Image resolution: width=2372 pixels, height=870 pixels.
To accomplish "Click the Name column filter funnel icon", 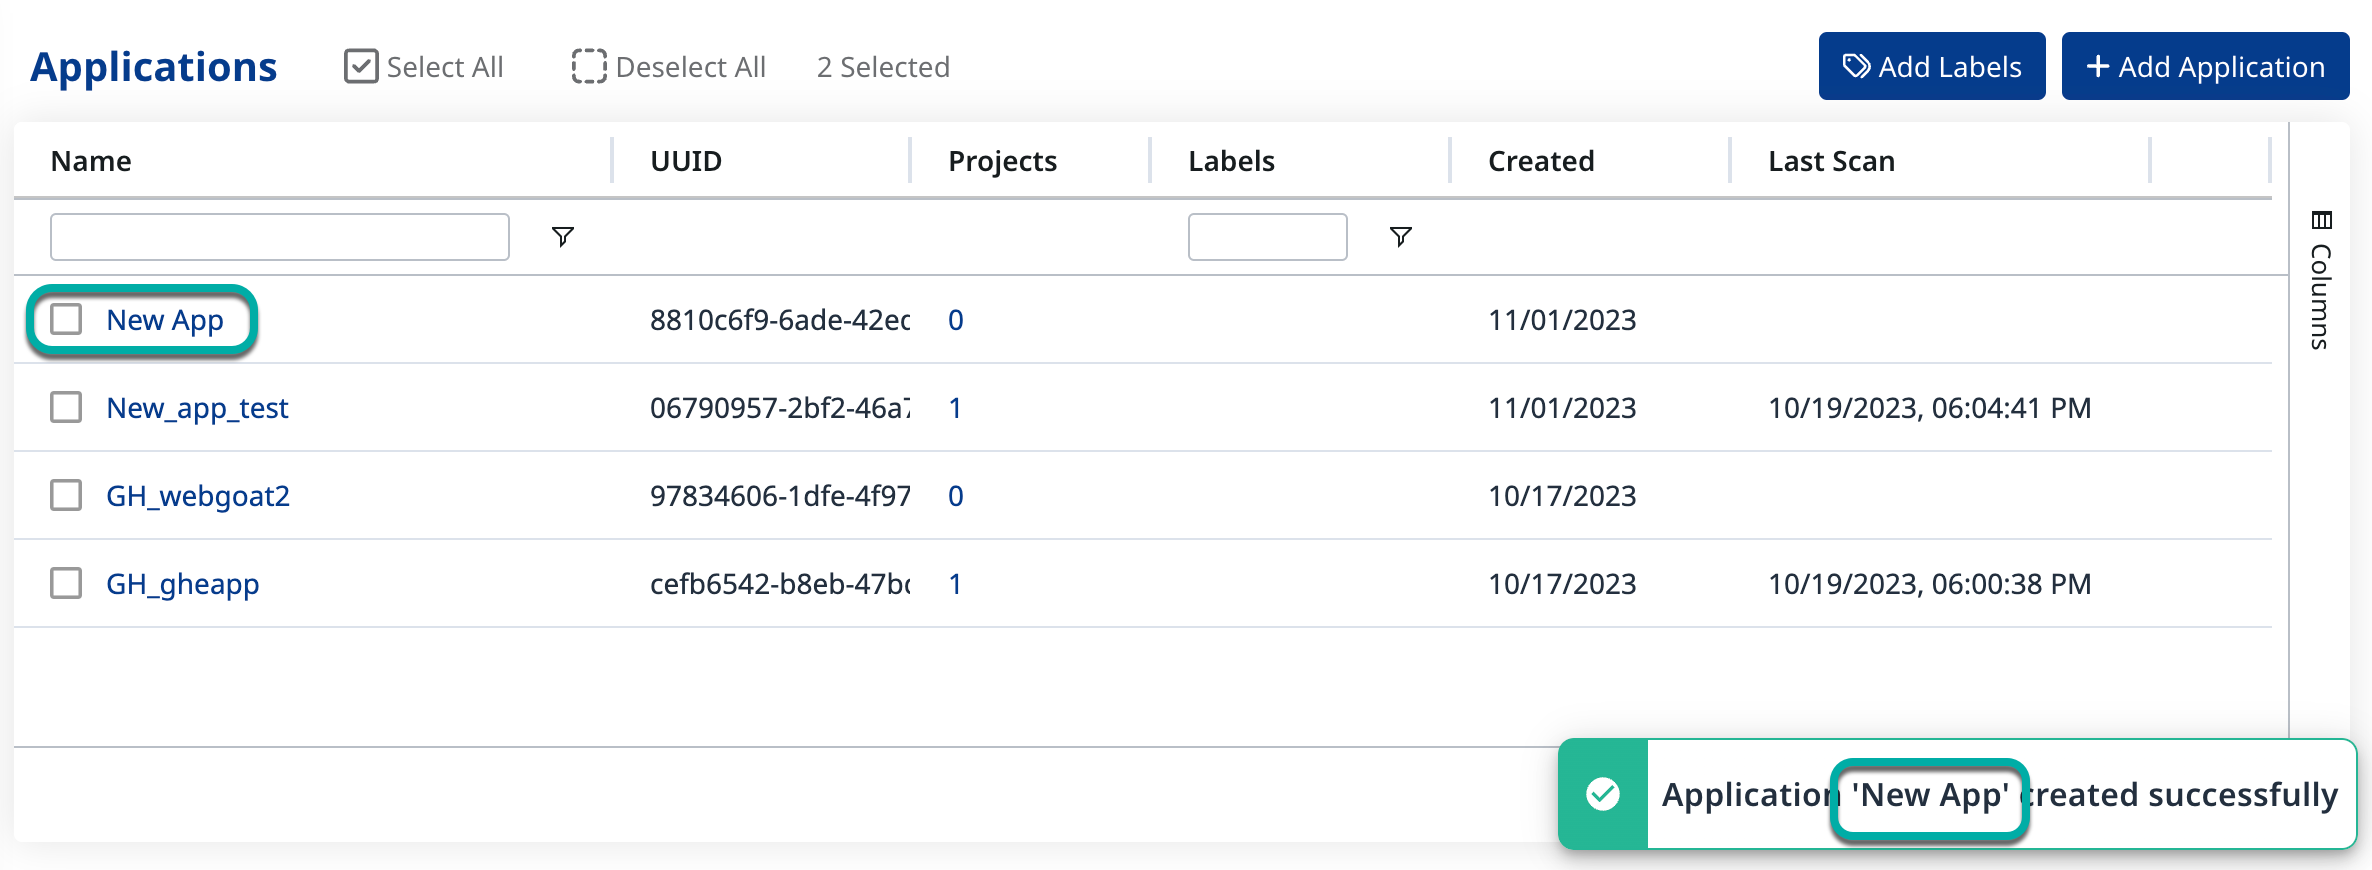I will coord(563,237).
